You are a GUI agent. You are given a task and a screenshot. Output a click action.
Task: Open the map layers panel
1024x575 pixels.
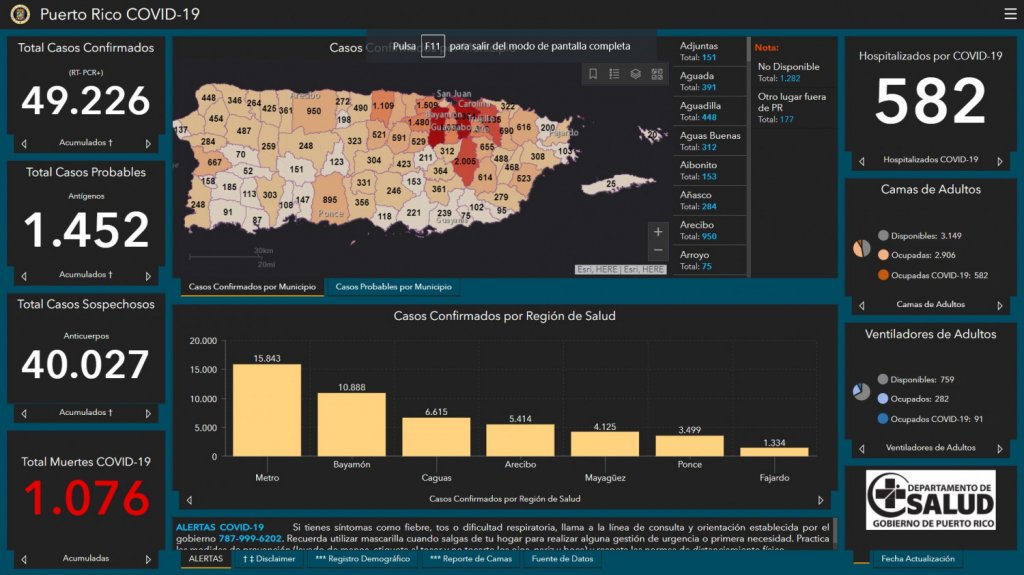point(635,74)
